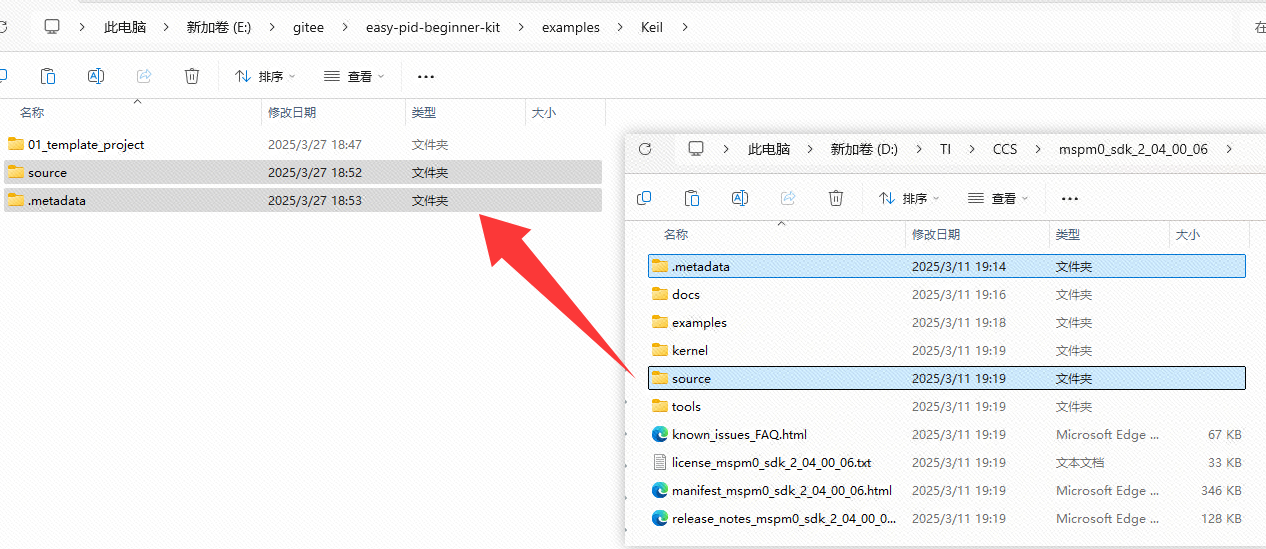Viewport: 1266px width, 549px height.
Task: Select the known_issues_FAQ.html file
Action: [947, 435]
